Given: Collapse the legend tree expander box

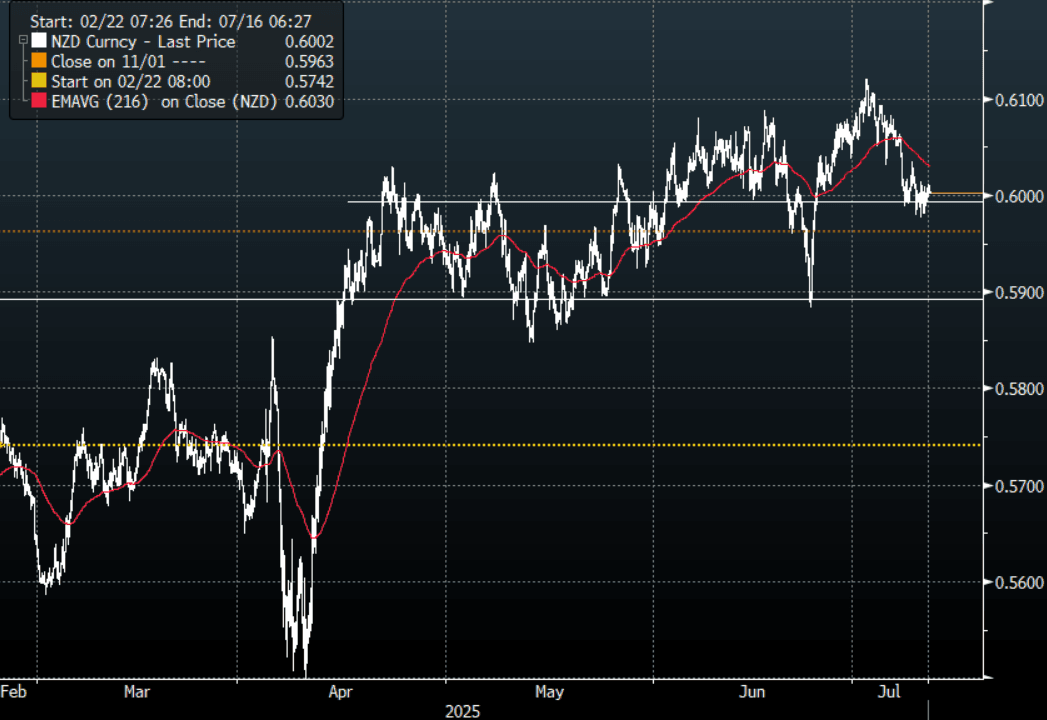Looking at the screenshot, I should tap(23, 40).
